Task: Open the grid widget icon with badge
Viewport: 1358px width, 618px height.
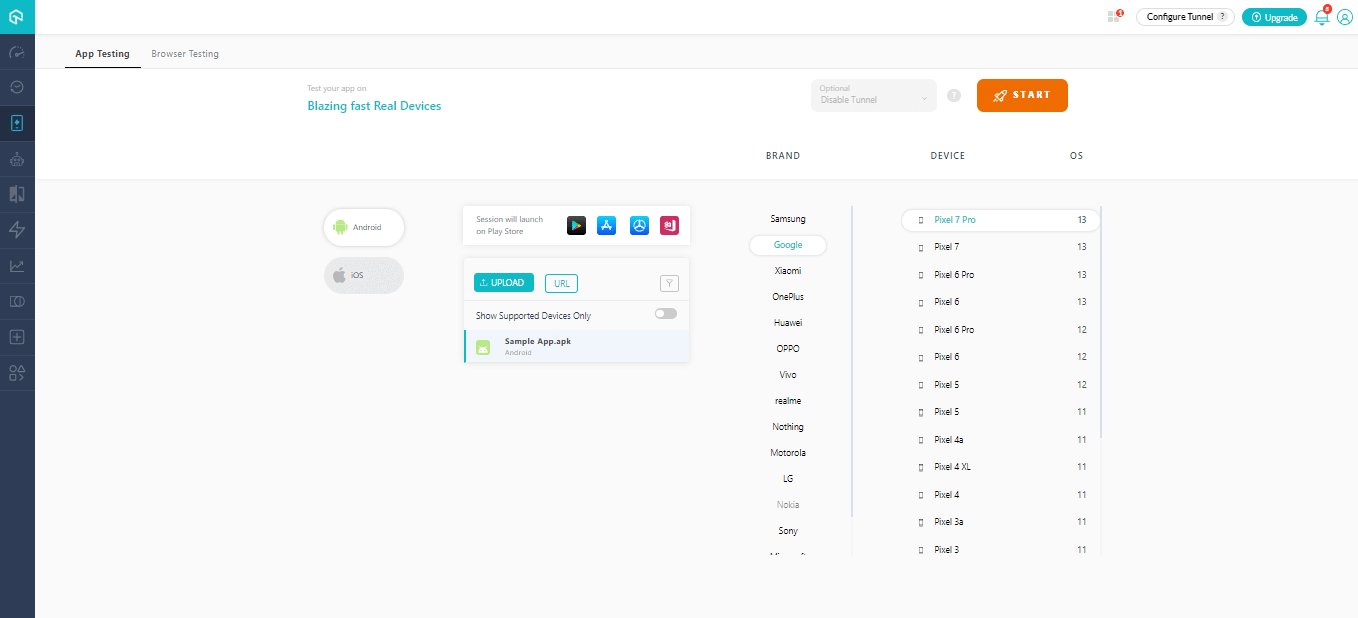Action: pyautogui.click(x=1114, y=16)
